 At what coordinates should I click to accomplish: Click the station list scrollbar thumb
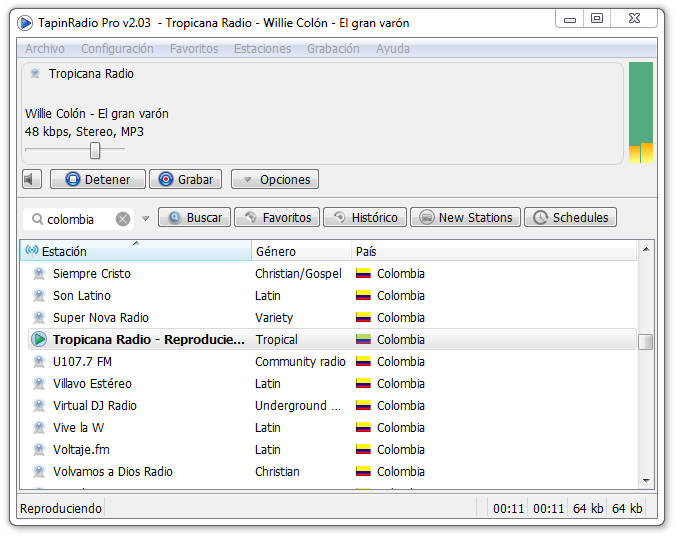646,341
